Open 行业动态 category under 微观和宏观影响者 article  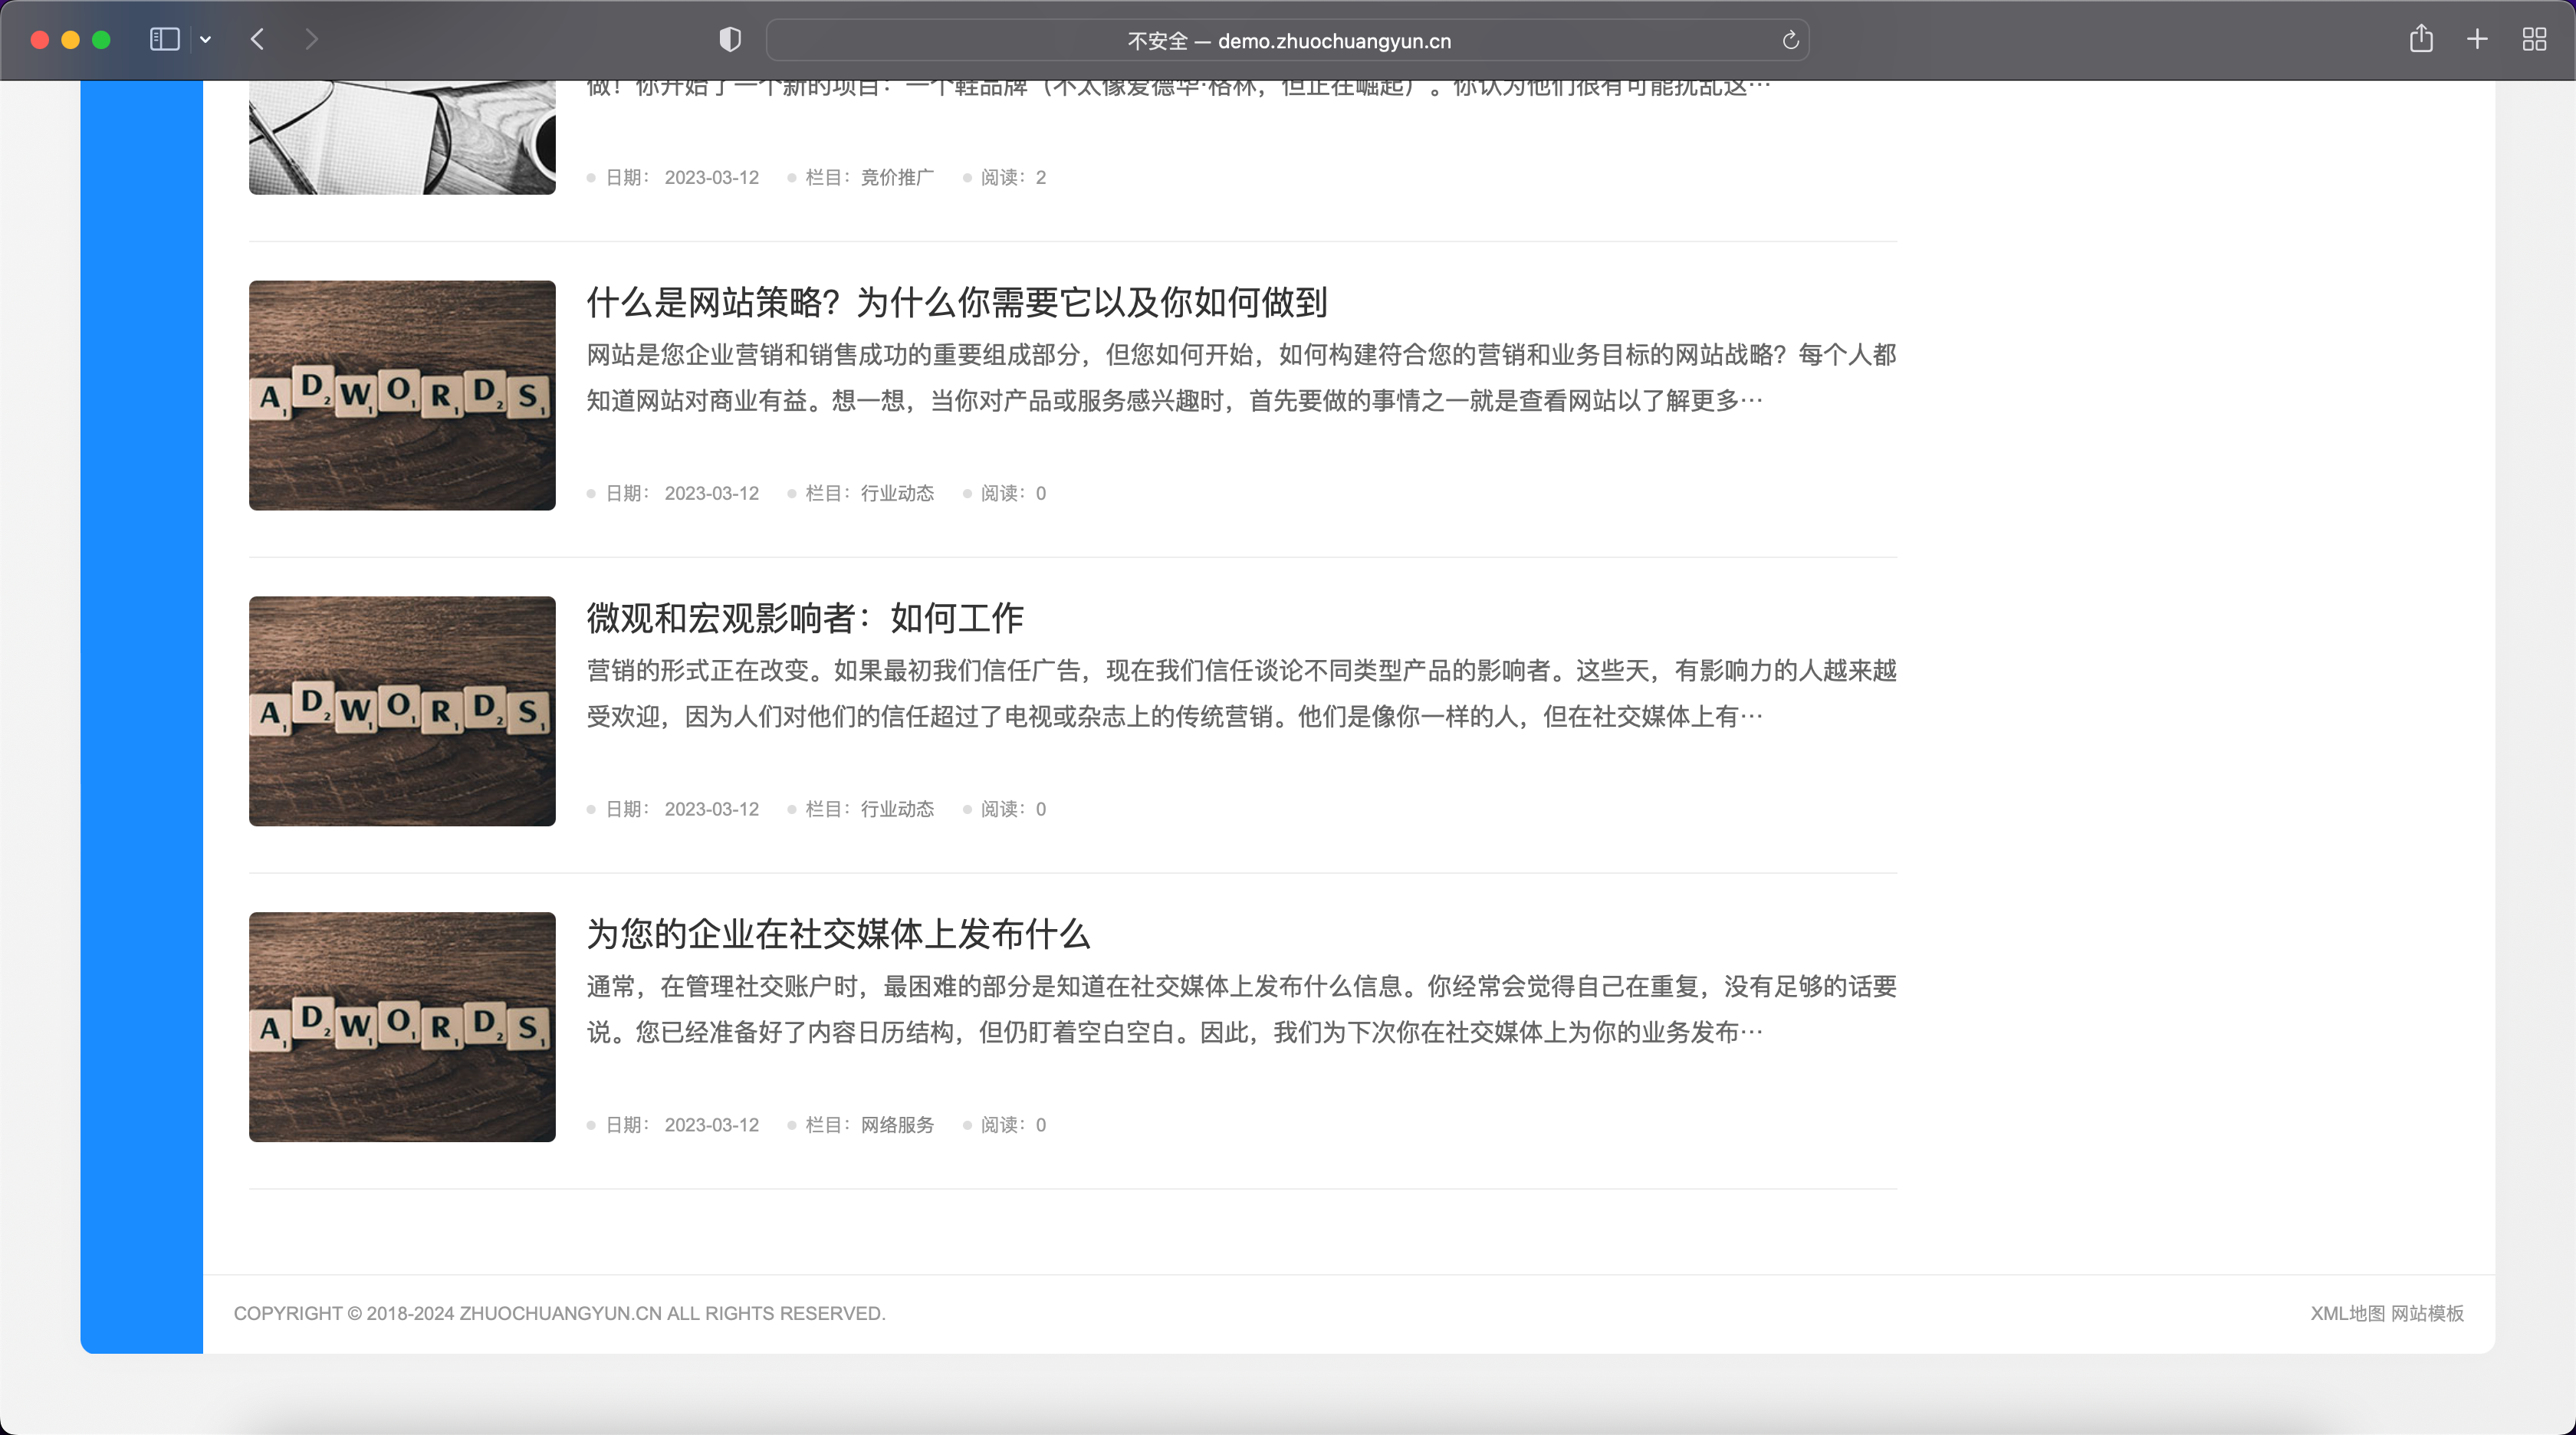897,810
